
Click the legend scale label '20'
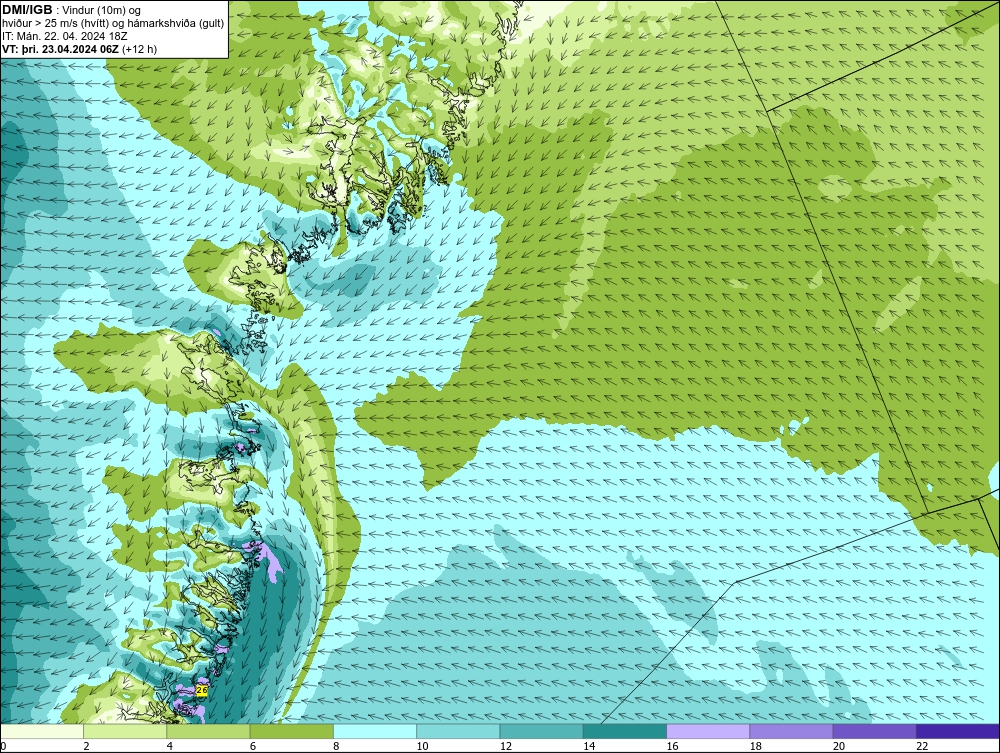[839, 746]
